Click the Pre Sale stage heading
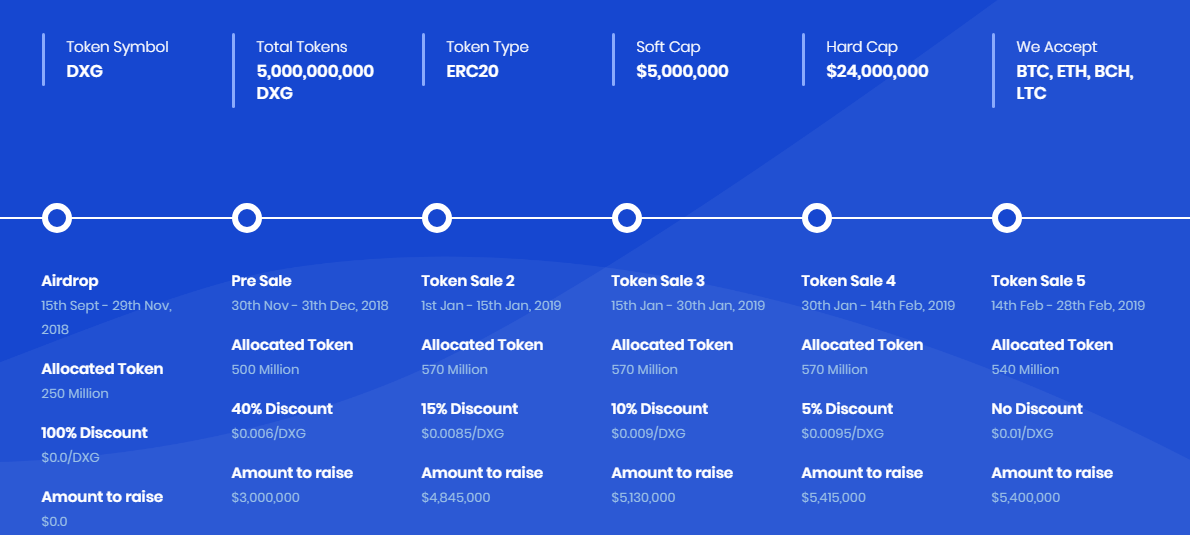Viewport: 1190px width, 535px height. tap(261, 281)
